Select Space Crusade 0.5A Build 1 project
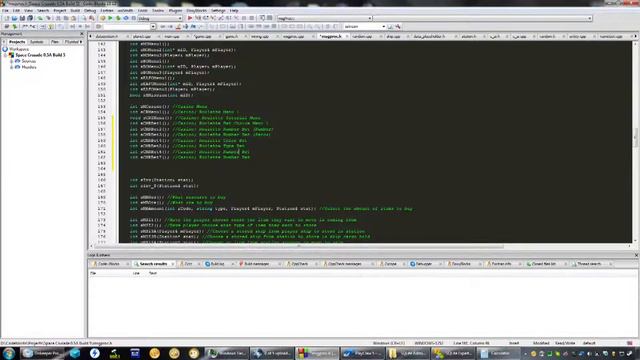Image resolution: width=640 pixels, height=360 pixels. pyautogui.click(x=40, y=55)
